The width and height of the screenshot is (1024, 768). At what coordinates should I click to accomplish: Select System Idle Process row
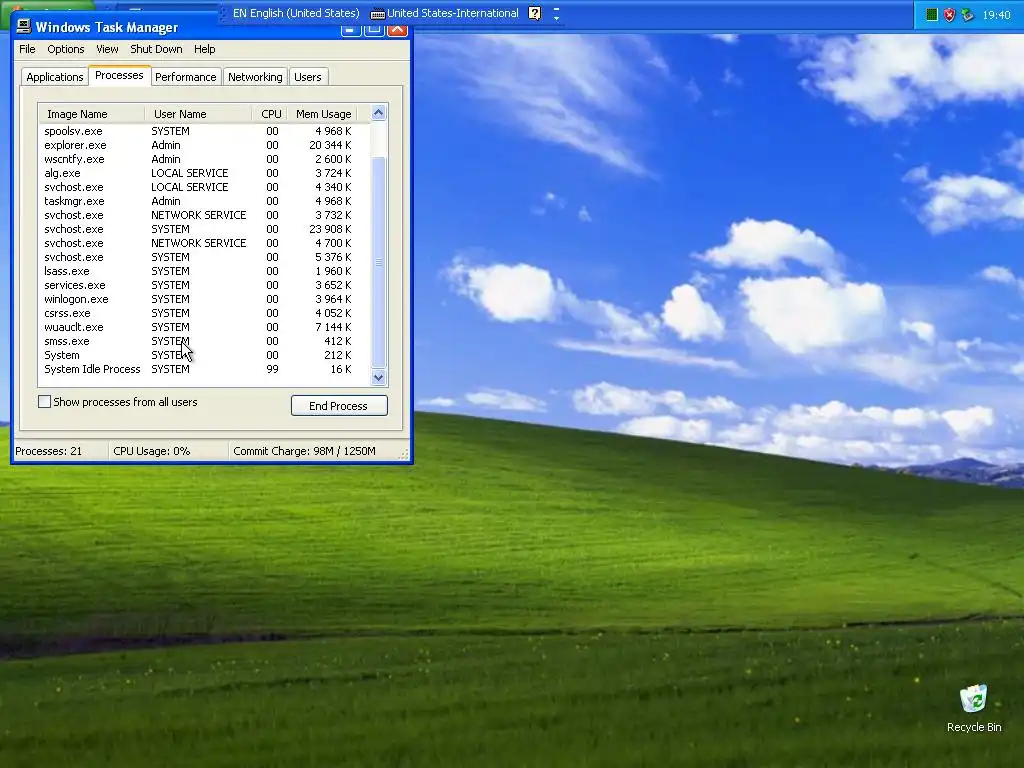point(204,369)
